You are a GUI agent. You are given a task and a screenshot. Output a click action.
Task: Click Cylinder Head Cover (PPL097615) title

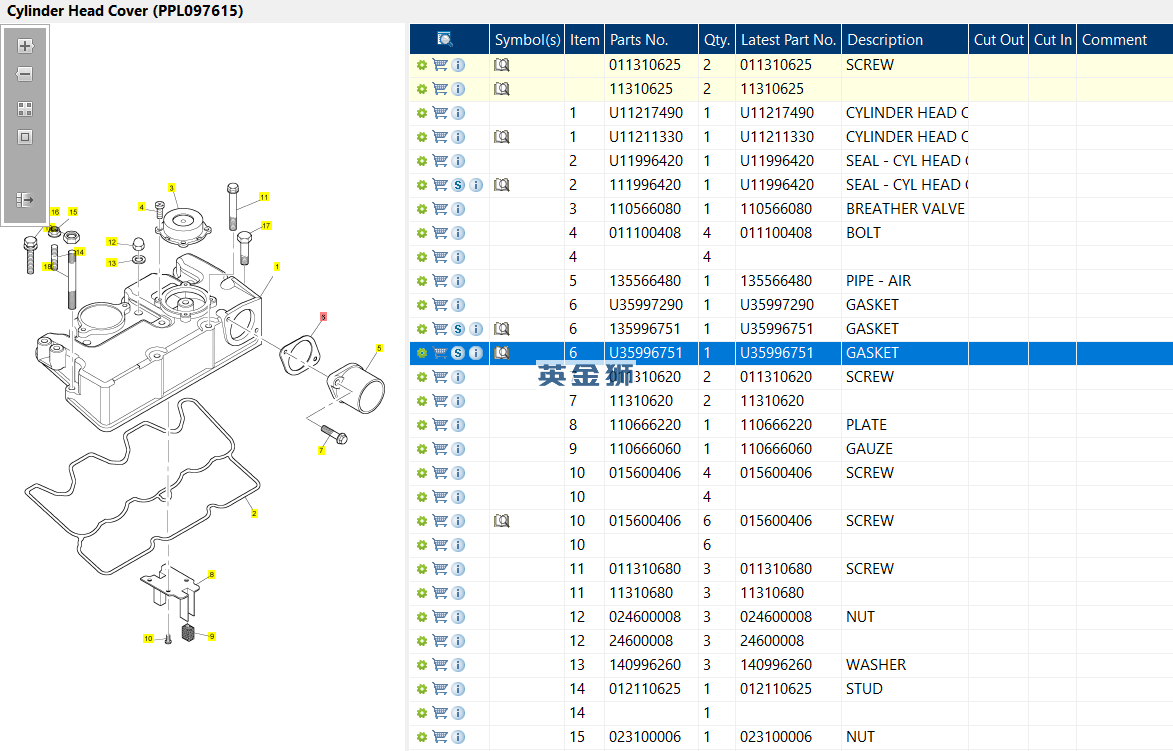(125, 11)
